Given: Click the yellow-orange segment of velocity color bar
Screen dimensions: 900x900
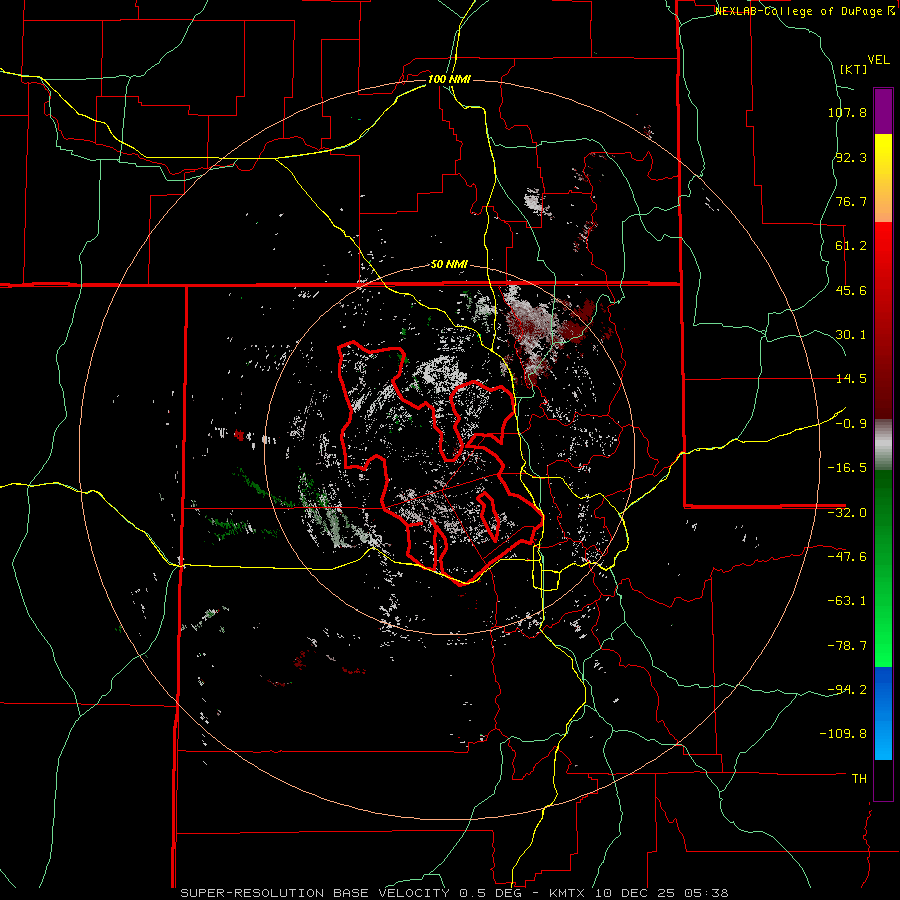Looking at the screenshot, I should pyautogui.click(x=883, y=178).
